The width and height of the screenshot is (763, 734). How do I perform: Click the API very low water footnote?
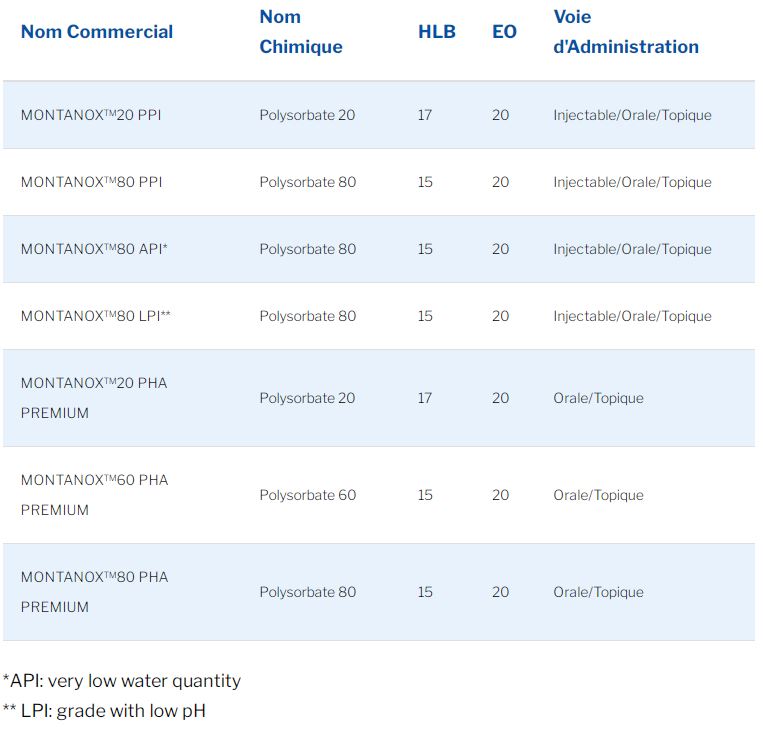[121, 681]
